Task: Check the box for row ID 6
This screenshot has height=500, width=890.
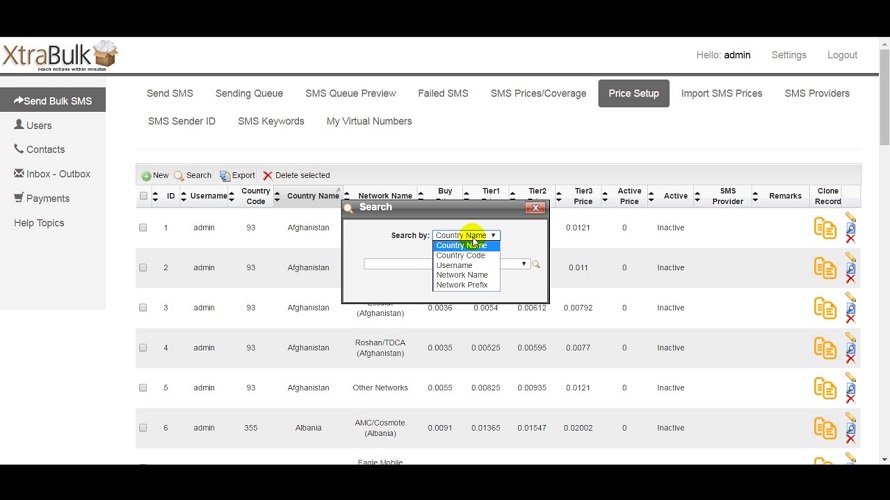Action: [143, 428]
